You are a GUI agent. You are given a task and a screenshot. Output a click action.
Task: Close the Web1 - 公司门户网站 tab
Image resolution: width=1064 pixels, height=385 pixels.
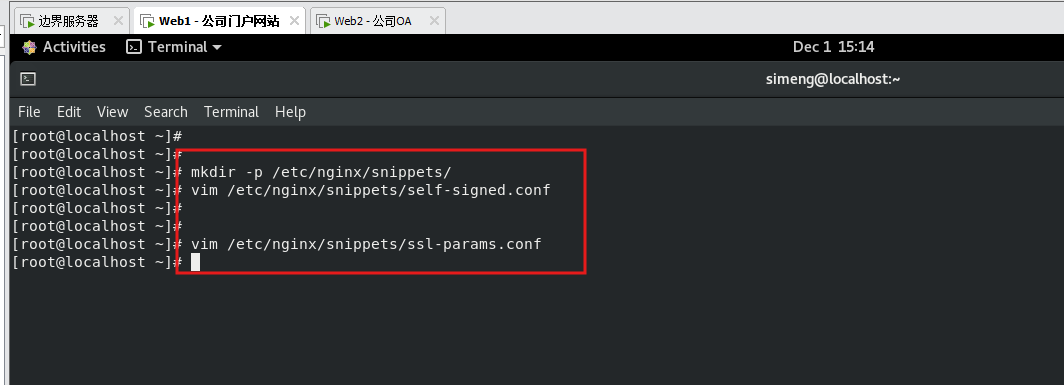(294, 21)
